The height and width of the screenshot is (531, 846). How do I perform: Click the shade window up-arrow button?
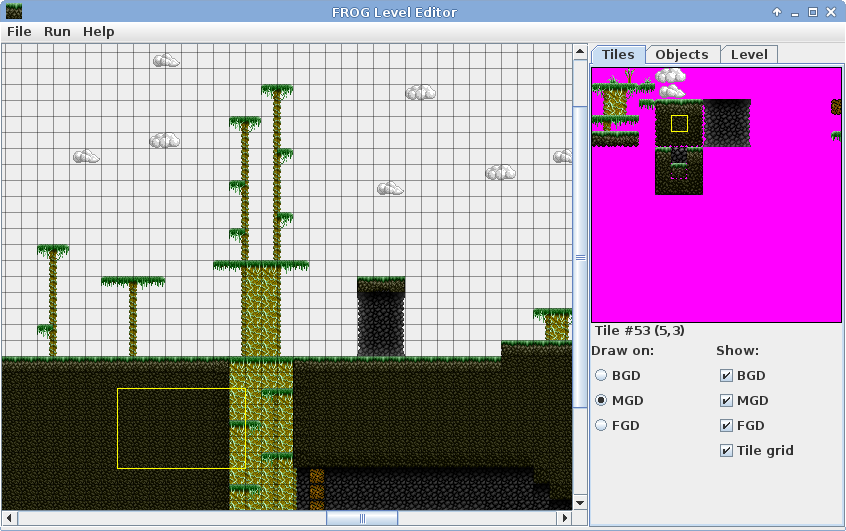click(776, 12)
